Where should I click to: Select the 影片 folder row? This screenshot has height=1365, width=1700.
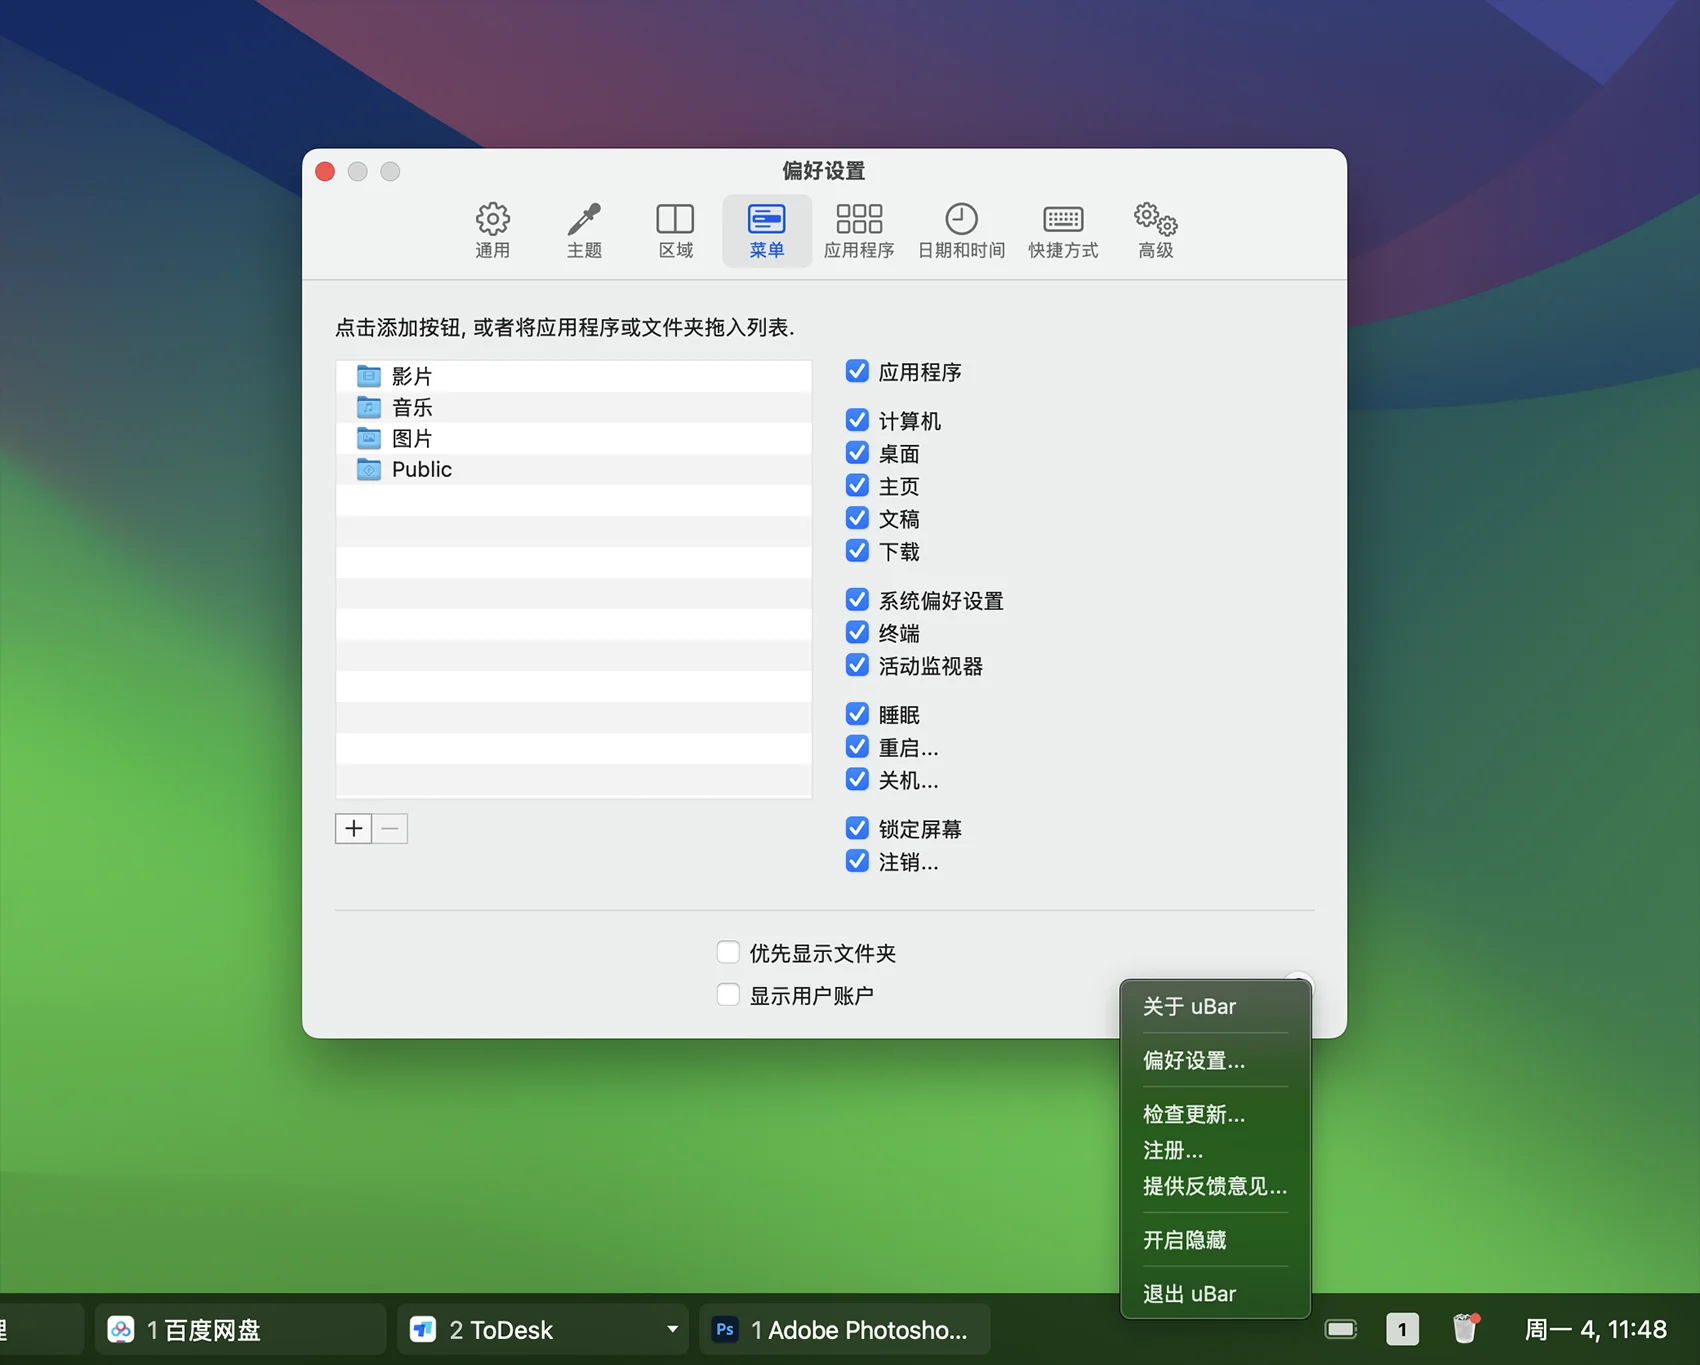[x=574, y=376]
